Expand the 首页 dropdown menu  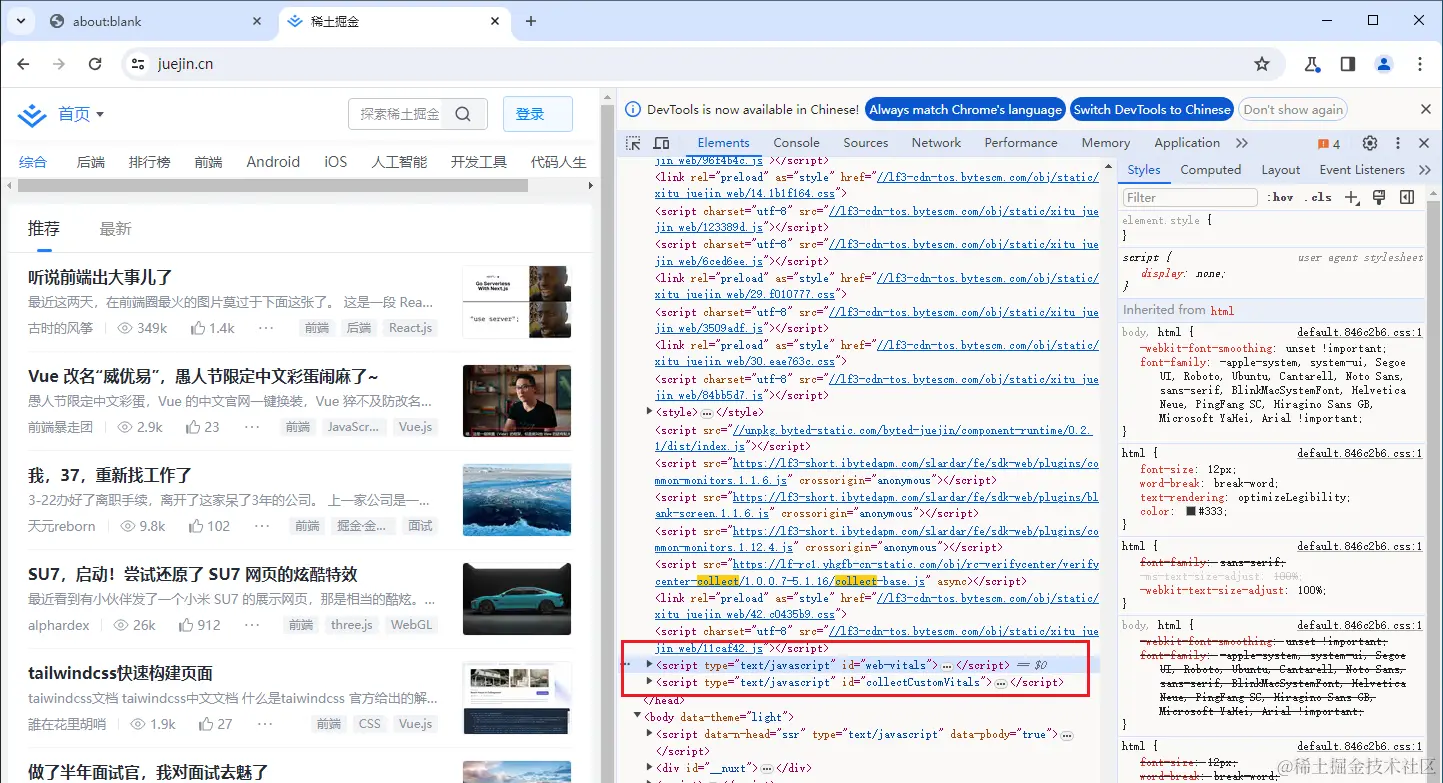coord(100,115)
